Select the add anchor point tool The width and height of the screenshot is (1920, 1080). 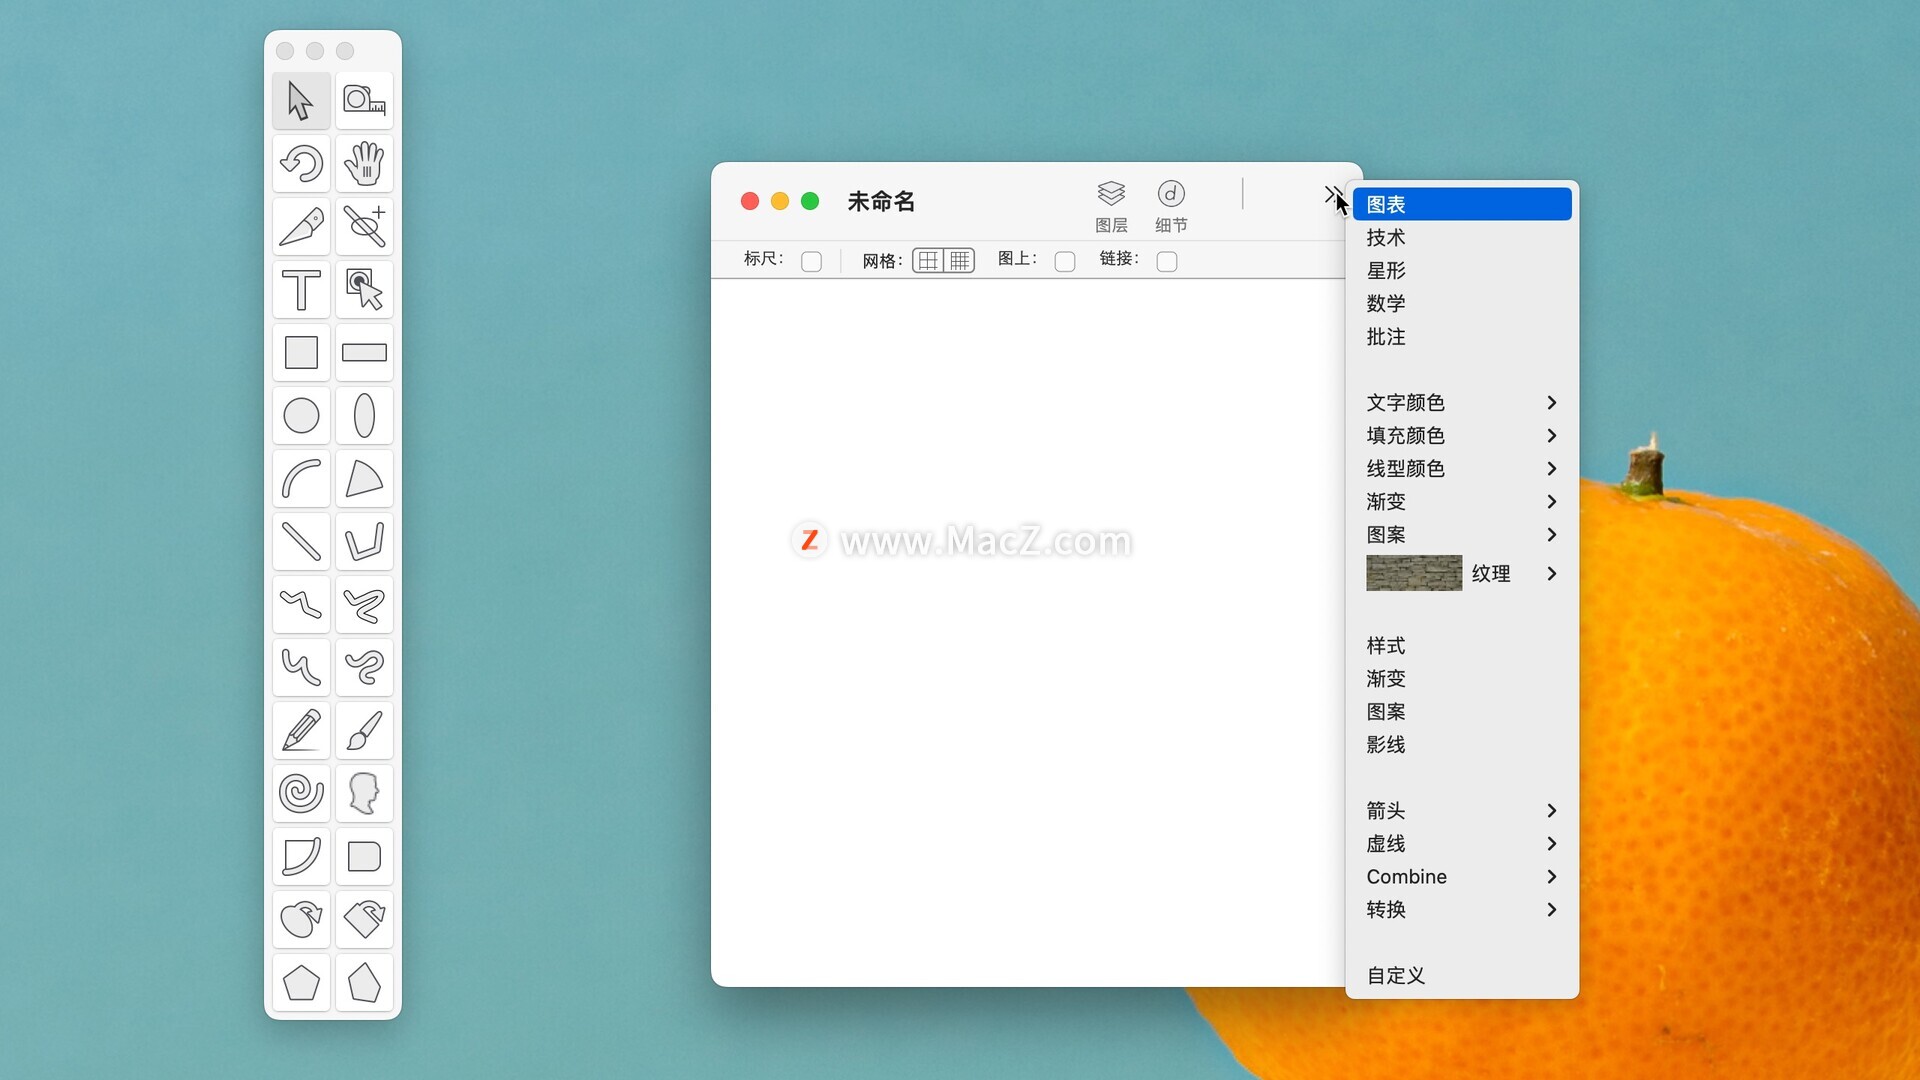click(364, 226)
